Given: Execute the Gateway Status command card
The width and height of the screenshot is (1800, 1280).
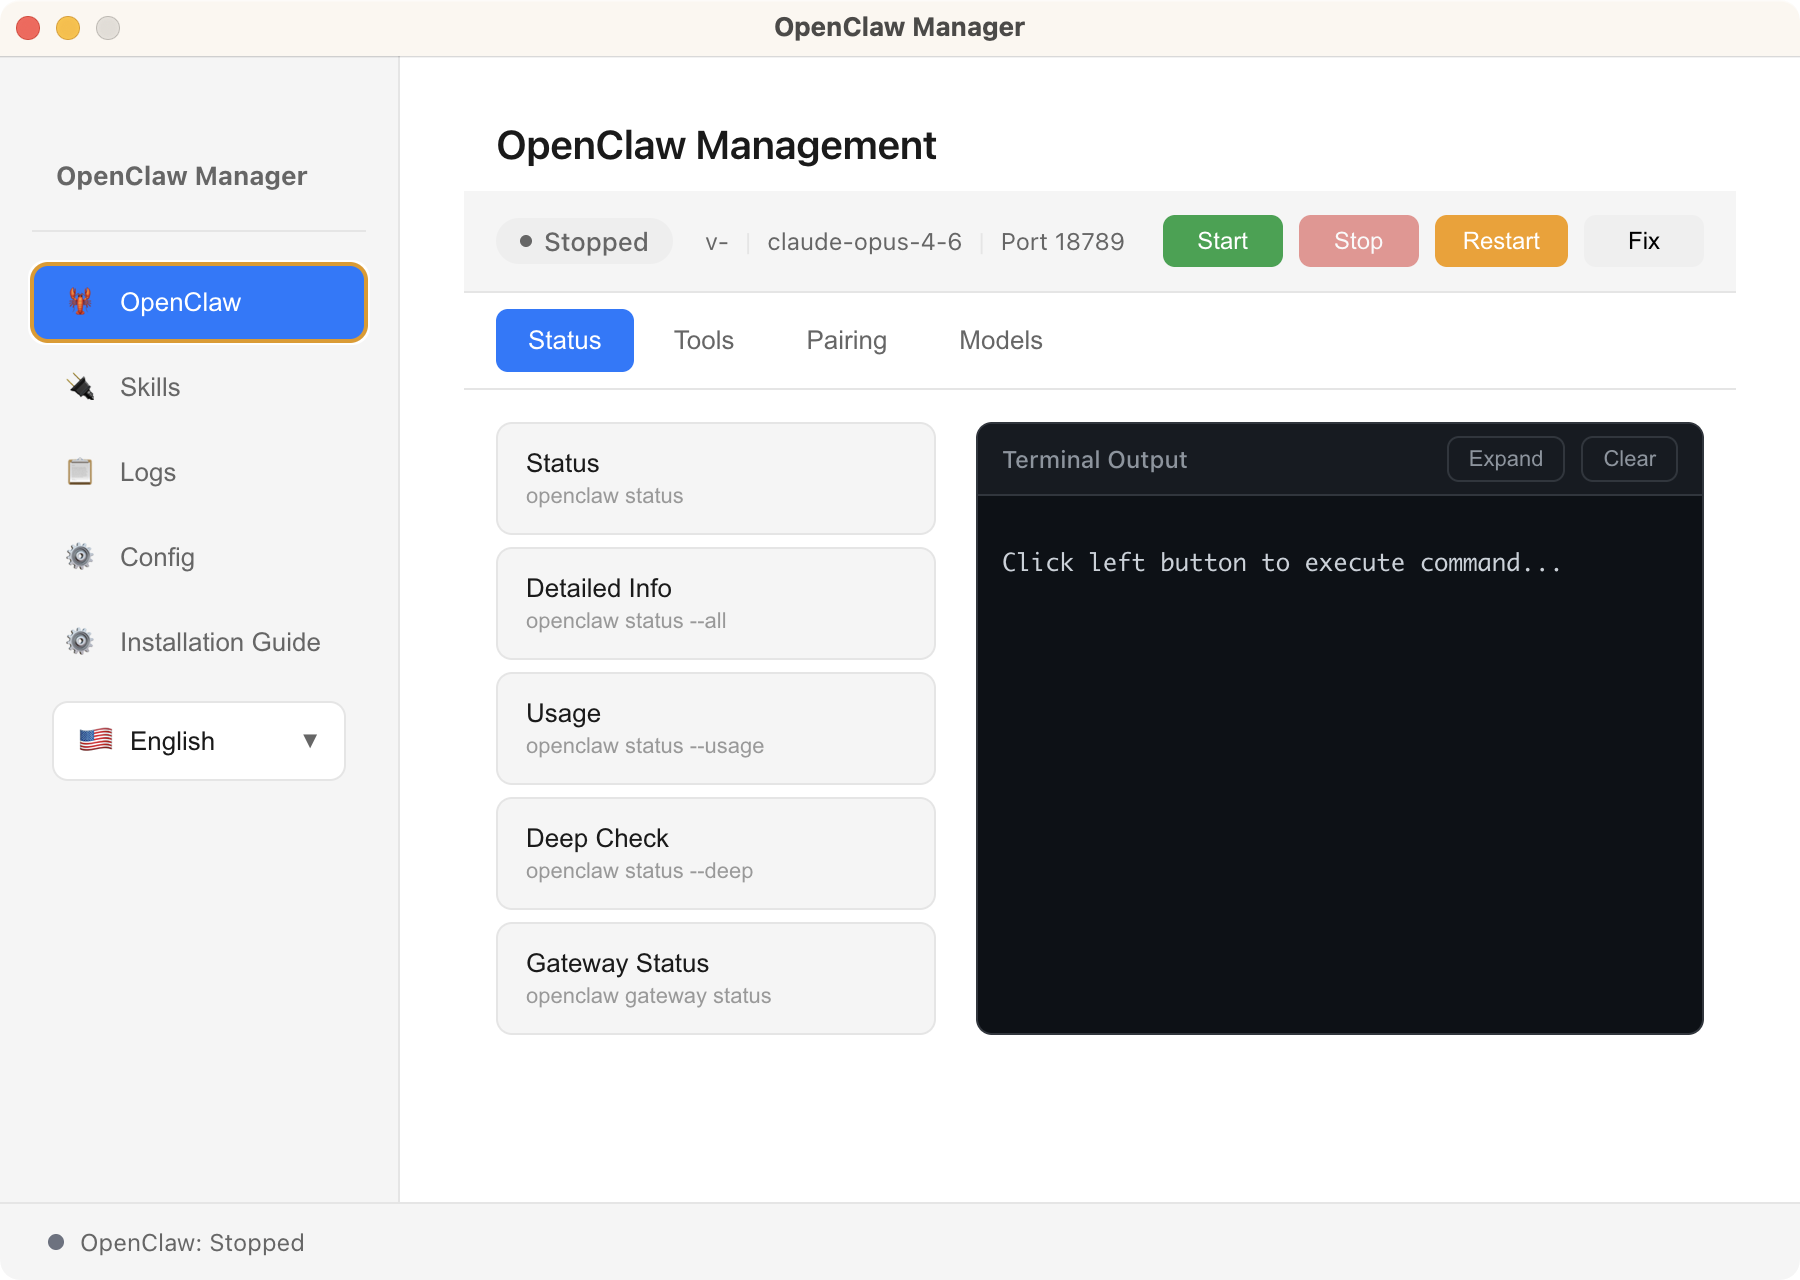Looking at the screenshot, I should (715, 978).
